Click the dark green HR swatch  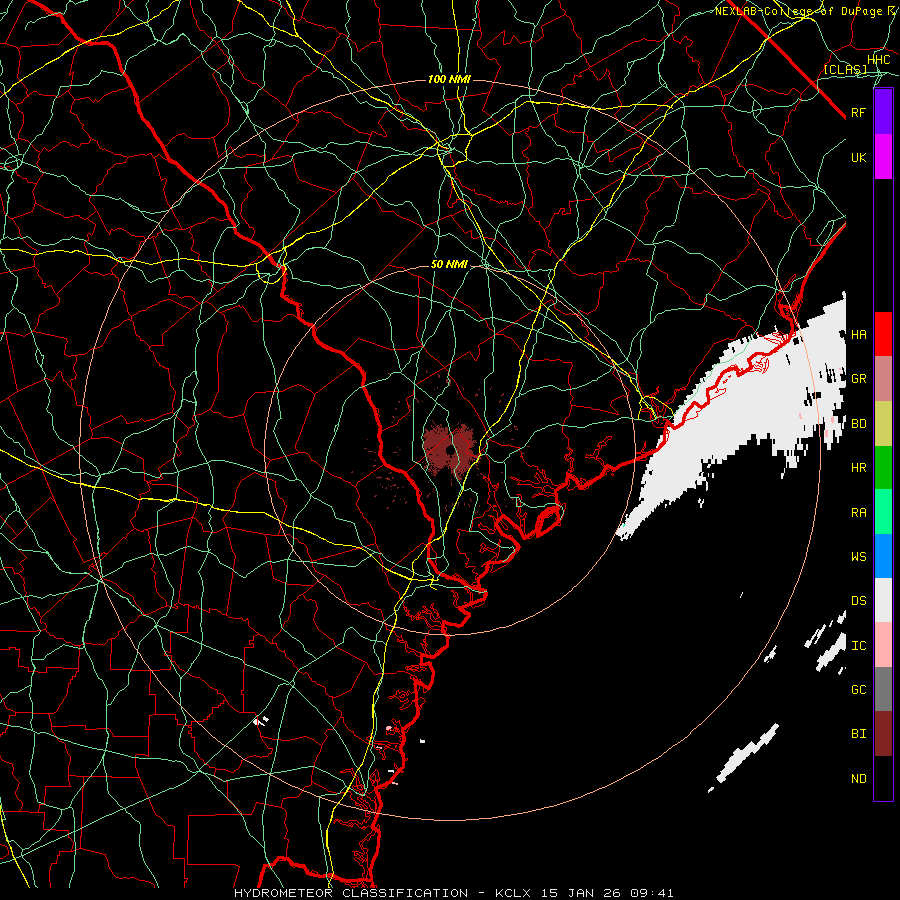(883, 468)
